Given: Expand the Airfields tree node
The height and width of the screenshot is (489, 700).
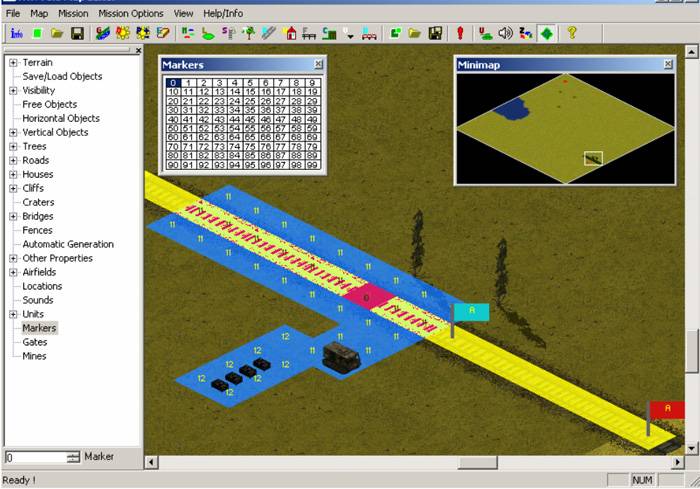Looking at the screenshot, I should tap(13, 272).
